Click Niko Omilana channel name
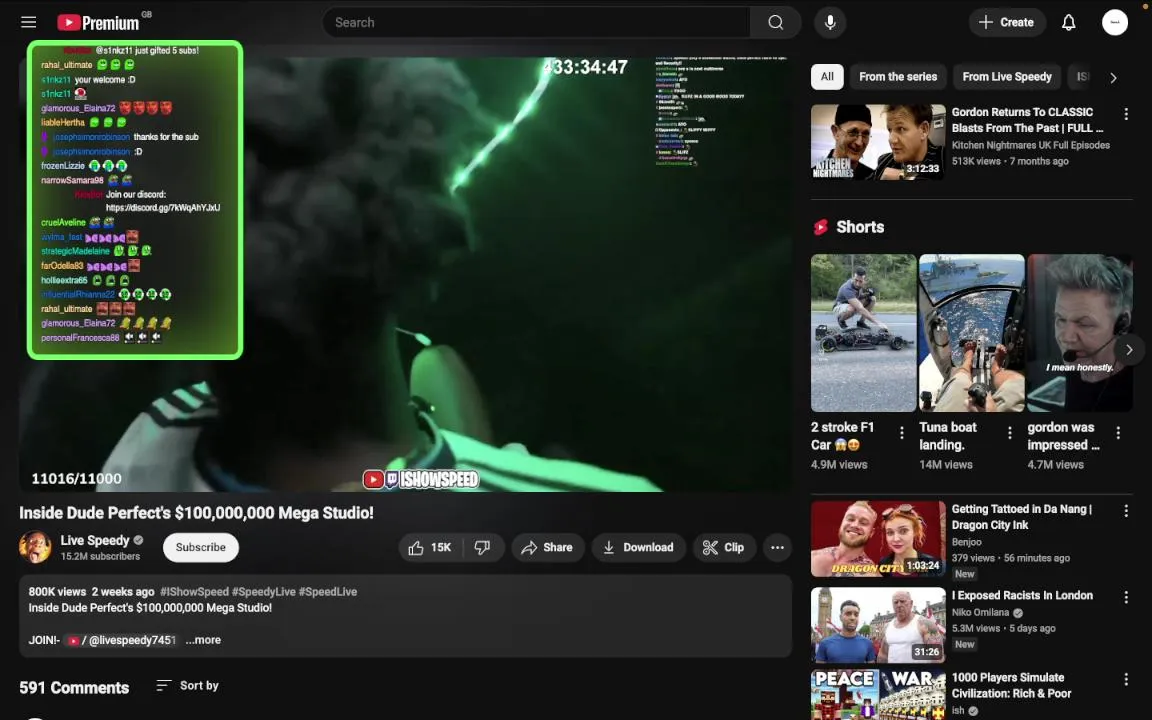 tap(982, 612)
